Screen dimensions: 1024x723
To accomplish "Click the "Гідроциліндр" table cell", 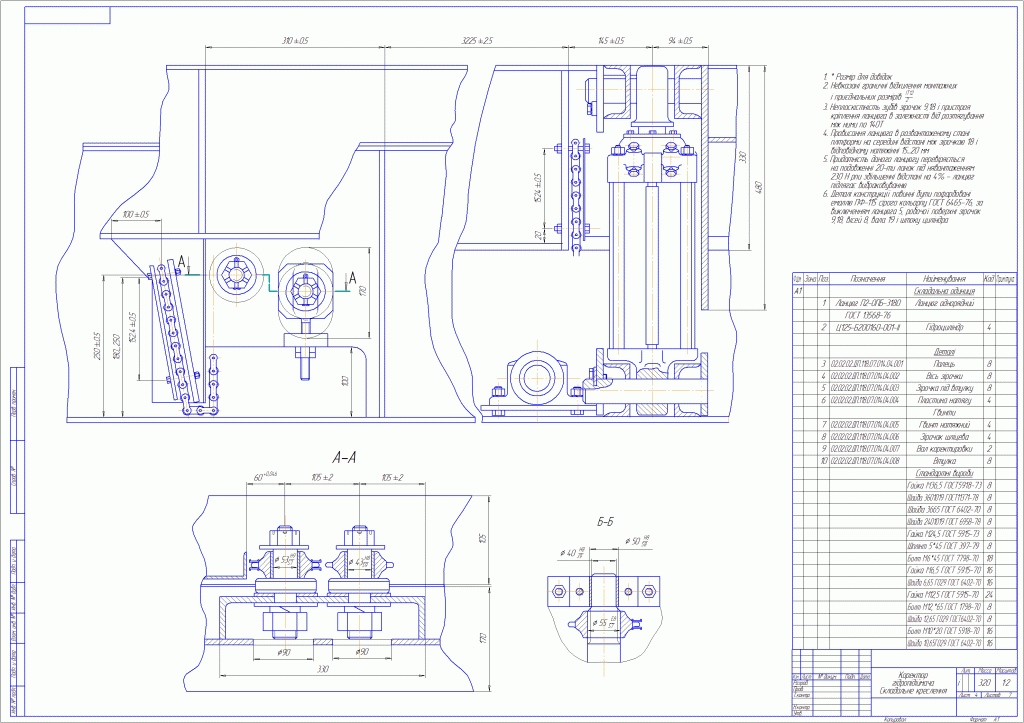I will pyautogui.click(x=944, y=327).
